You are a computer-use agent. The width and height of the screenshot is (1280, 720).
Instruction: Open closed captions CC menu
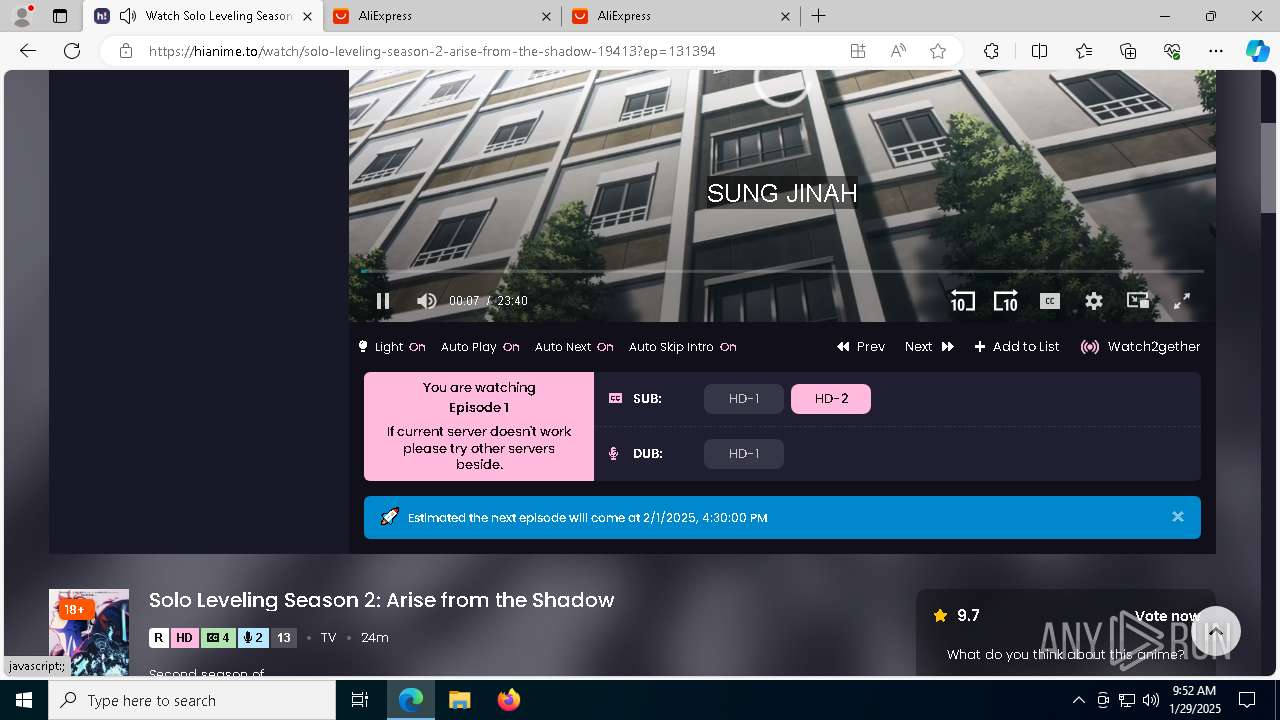(1049, 301)
